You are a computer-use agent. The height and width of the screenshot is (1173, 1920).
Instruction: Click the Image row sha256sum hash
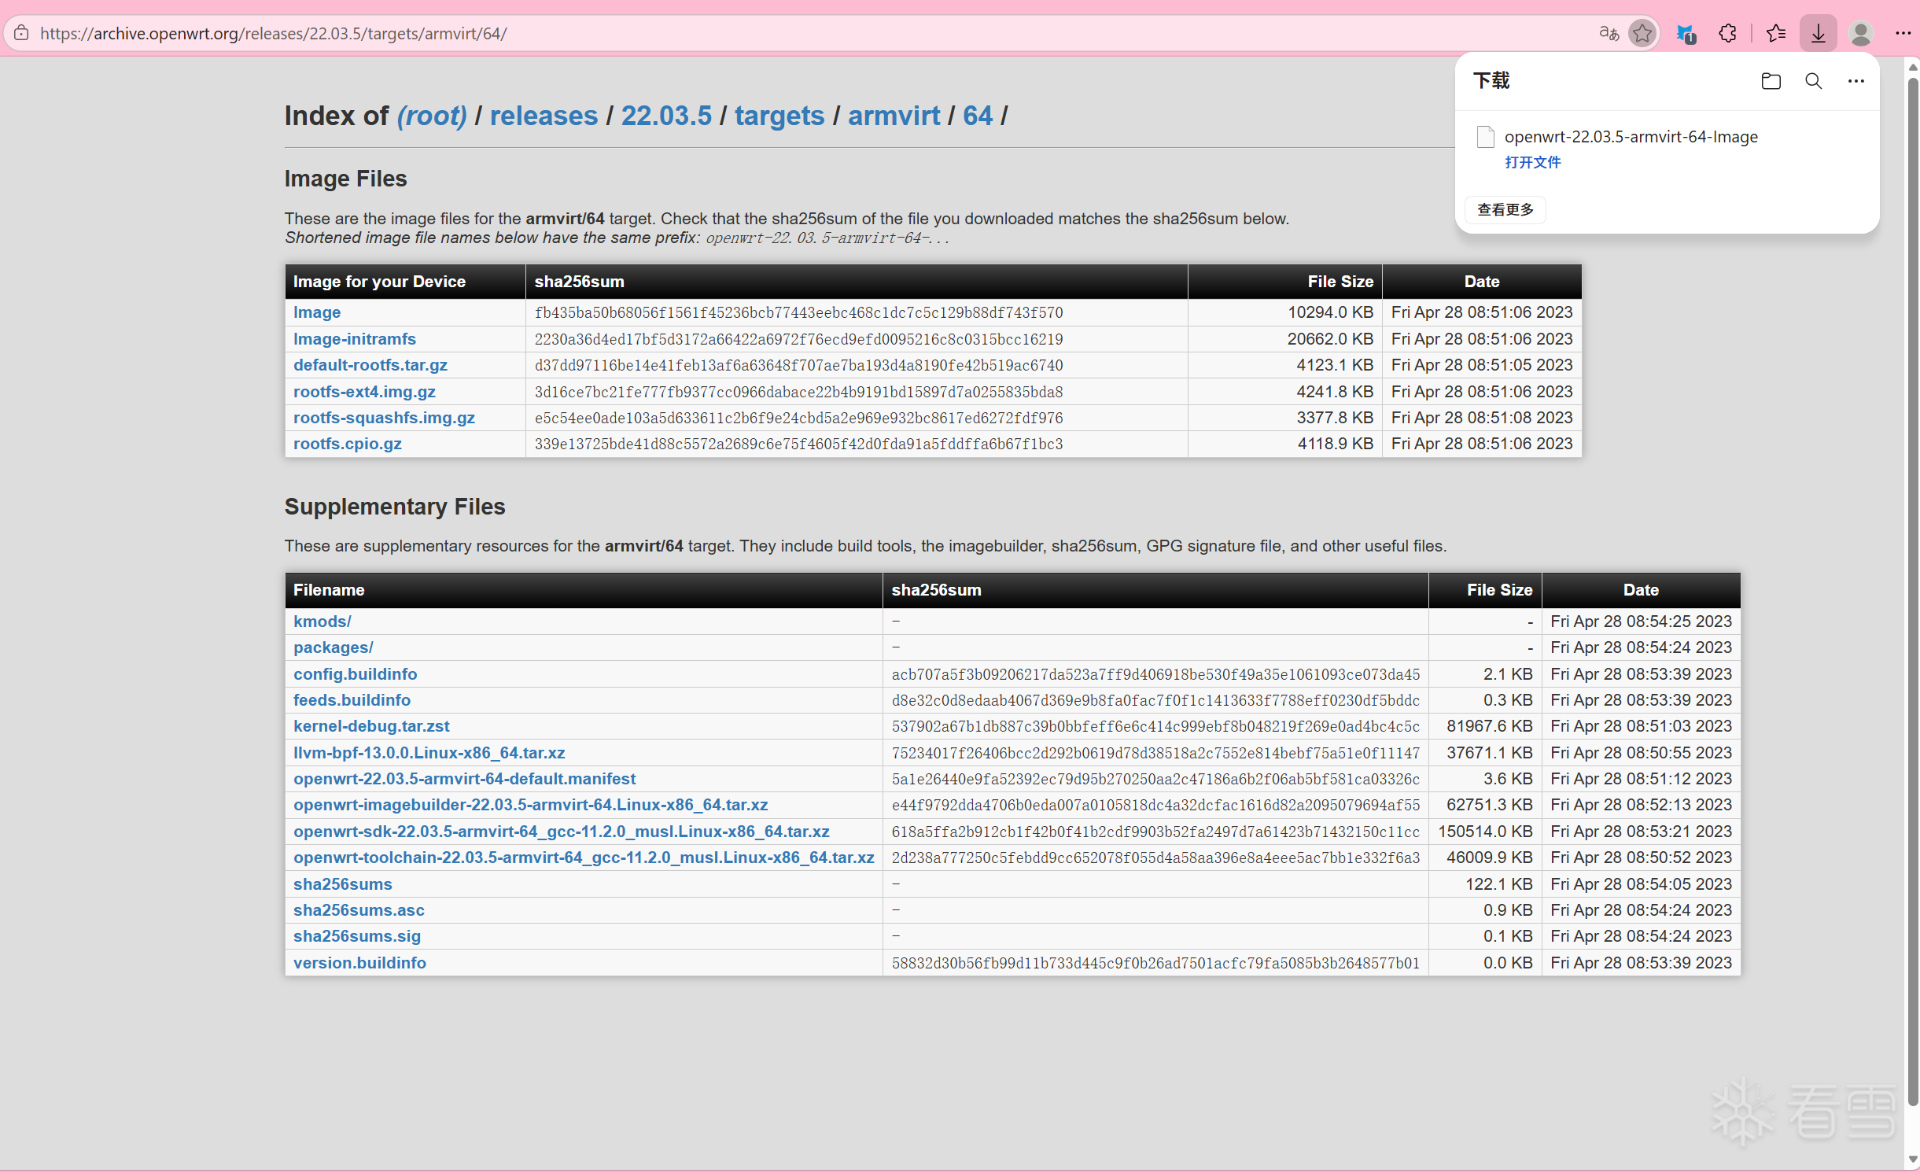(798, 313)
